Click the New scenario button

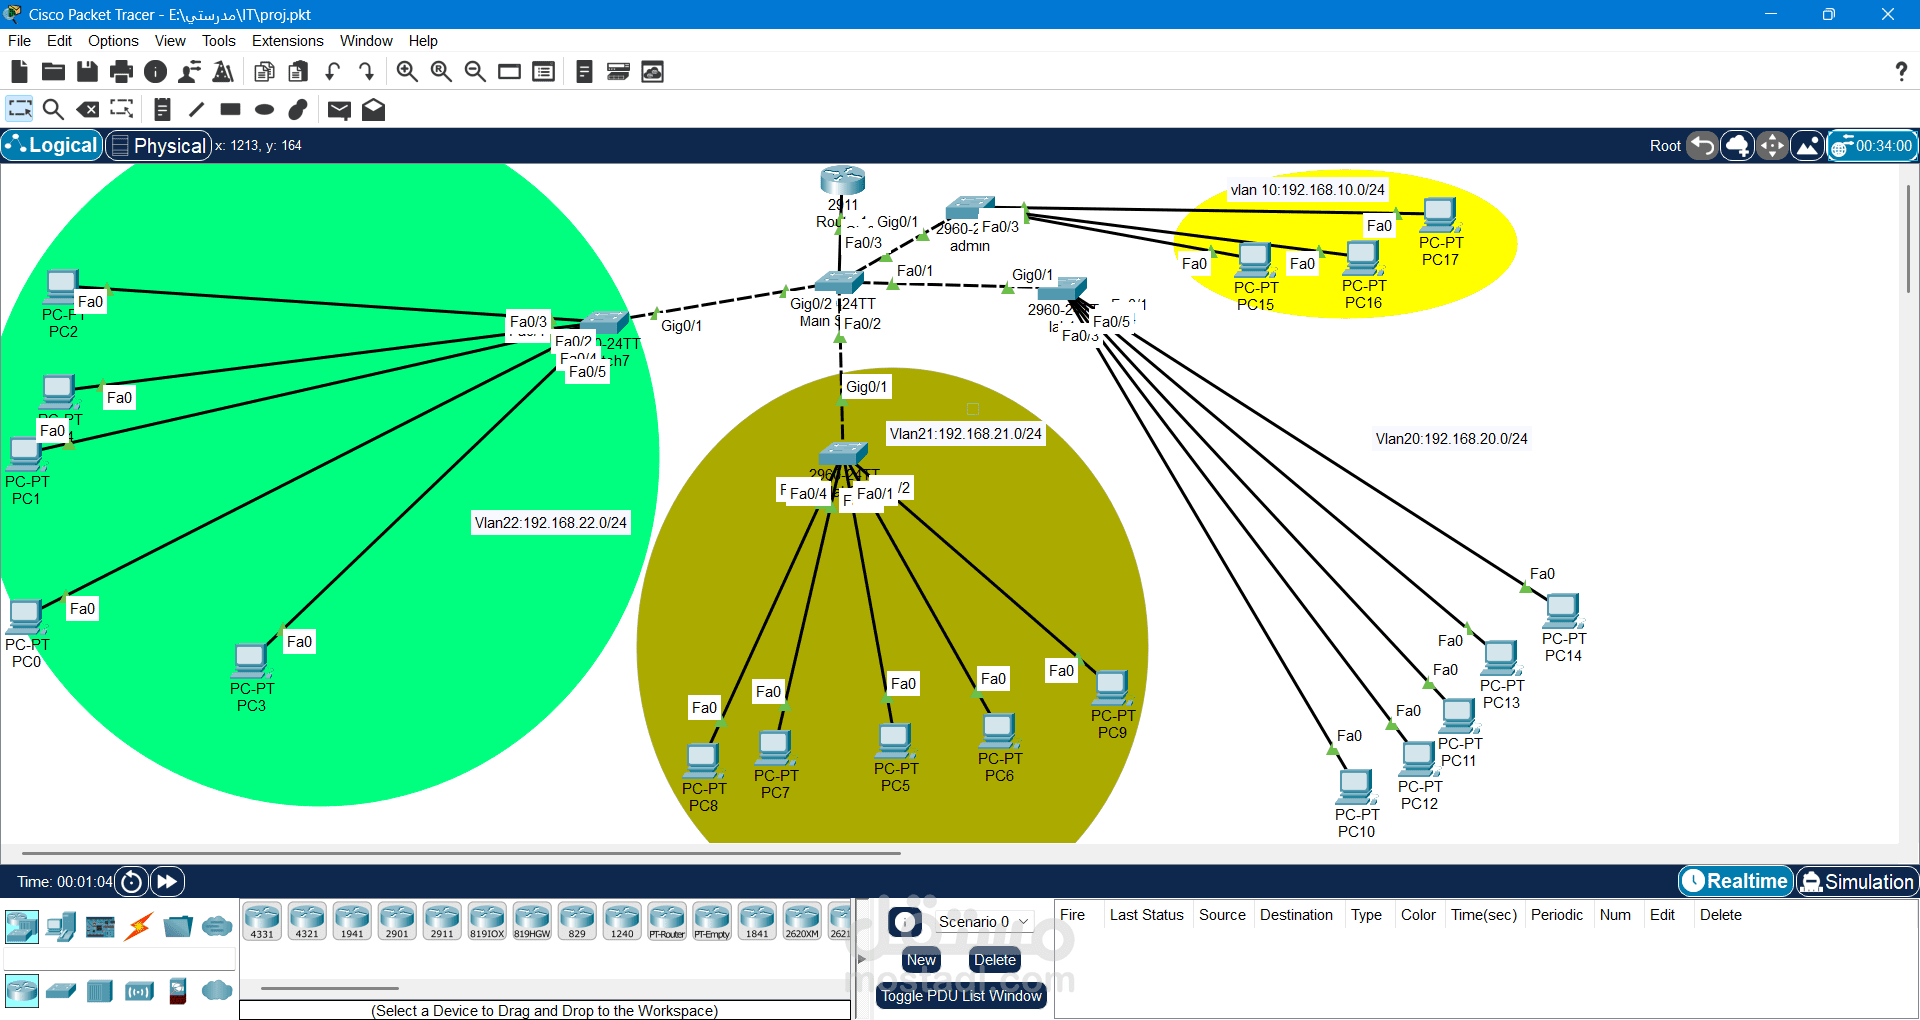coord(921,960)
